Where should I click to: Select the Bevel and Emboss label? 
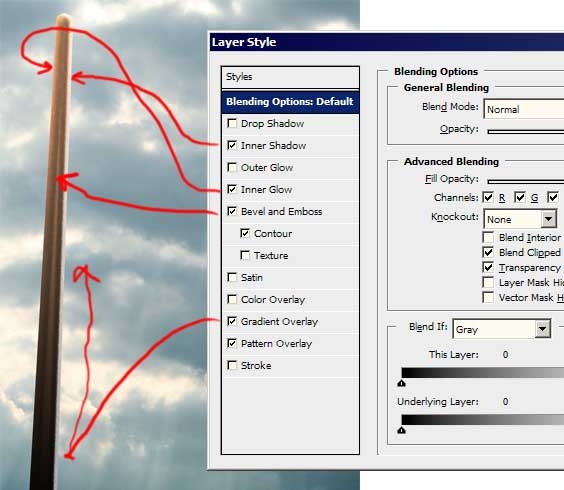pyautogui.click(x=282, y=212)
